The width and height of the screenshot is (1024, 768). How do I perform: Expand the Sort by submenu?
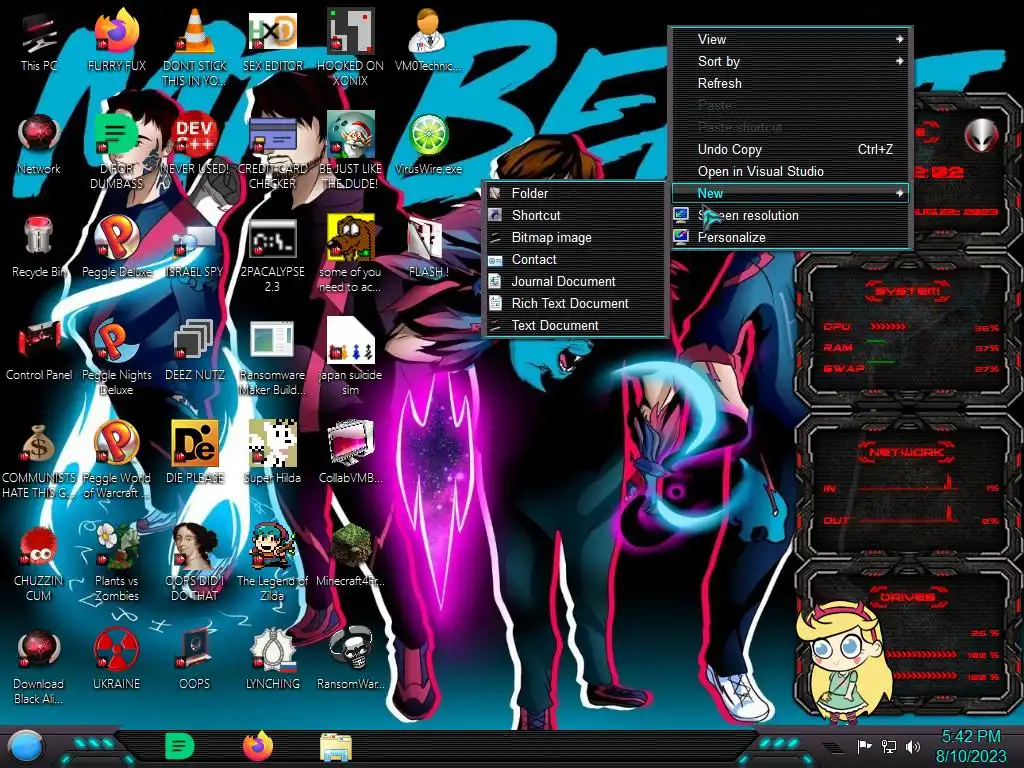(791, 61)
